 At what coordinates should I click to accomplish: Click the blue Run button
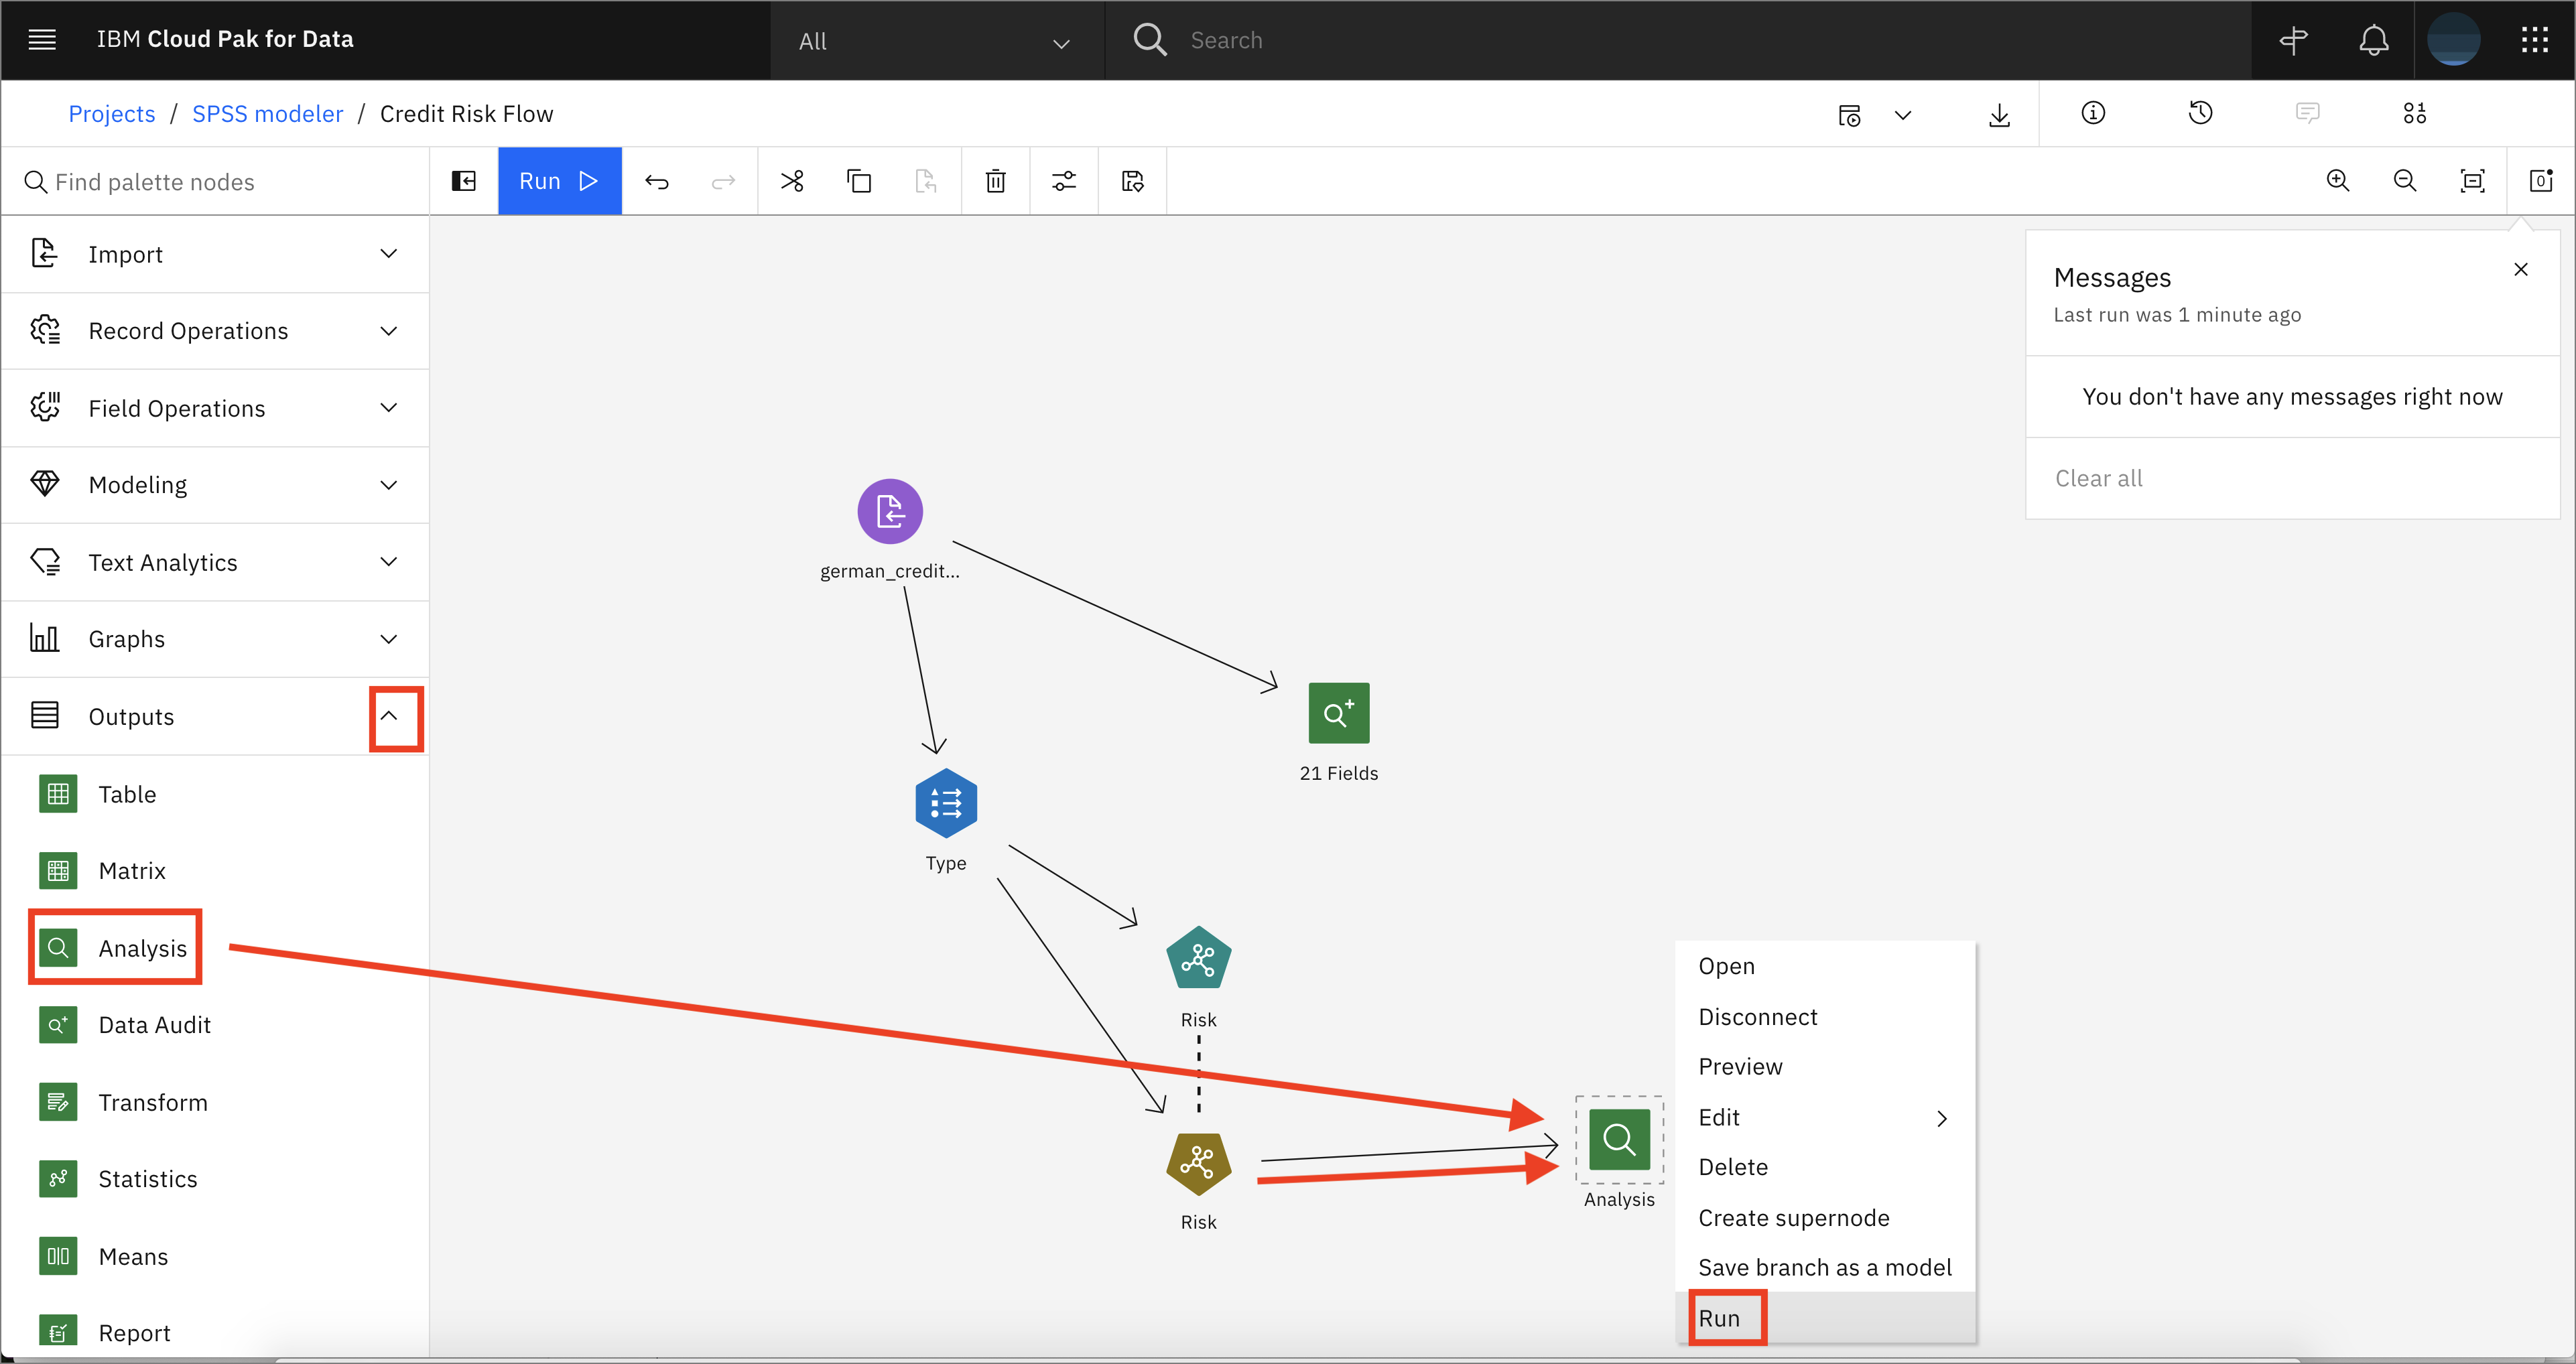pyautogui.click(x=559, y=181)
